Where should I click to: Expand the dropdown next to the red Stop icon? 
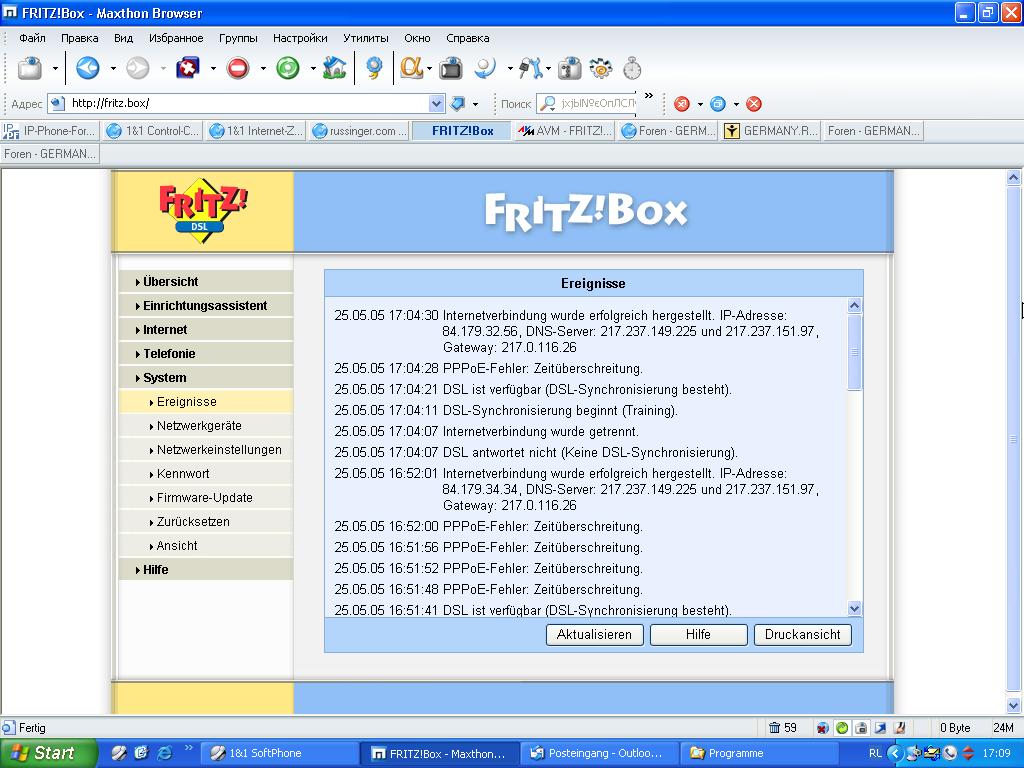click(x=263, y=68)
